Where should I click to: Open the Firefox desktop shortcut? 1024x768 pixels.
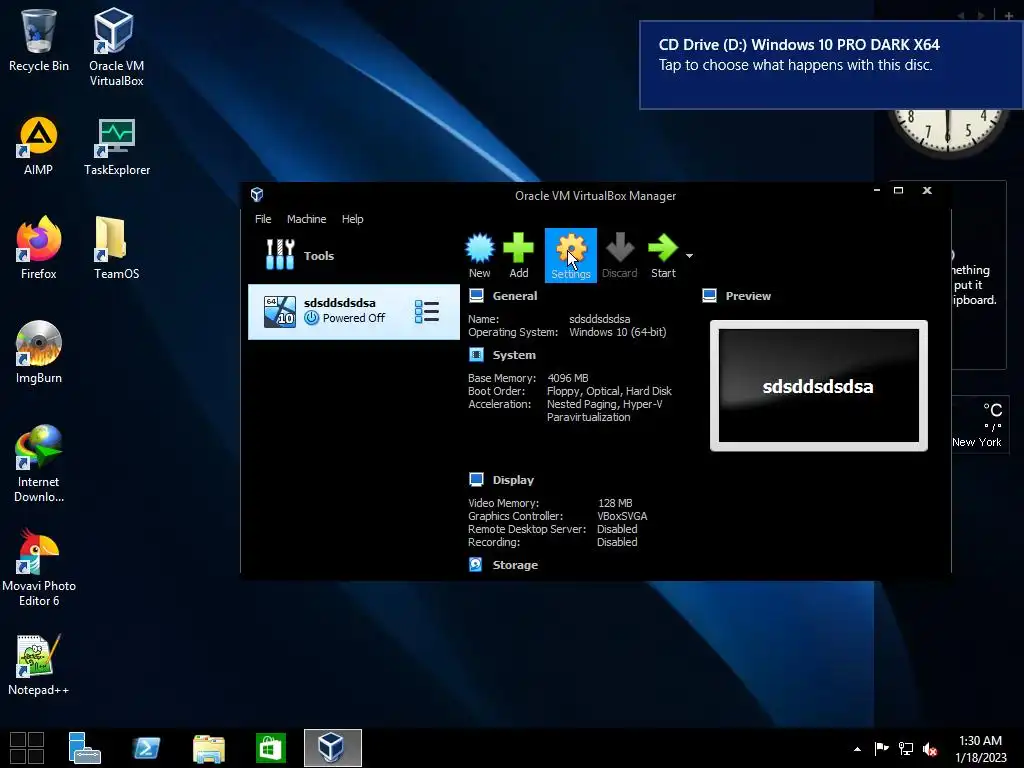[x=39, y=248]
